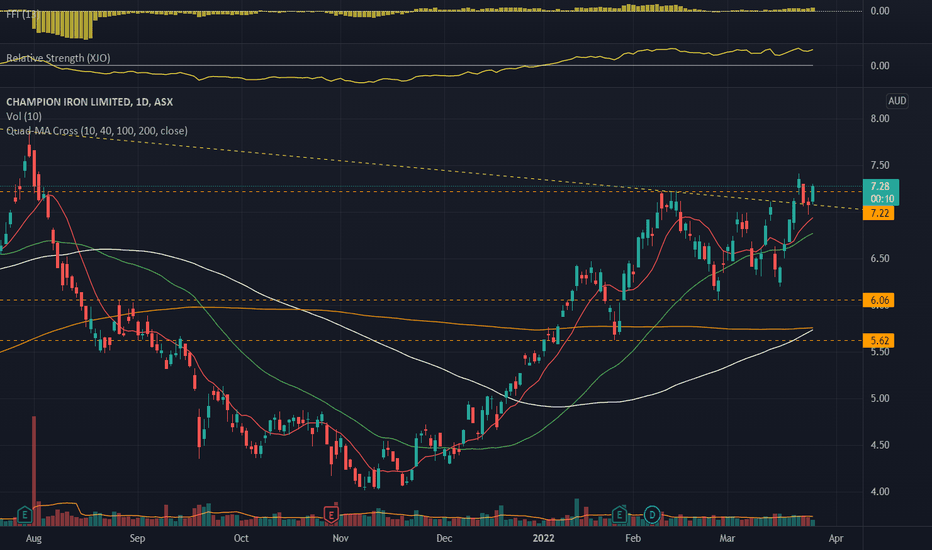Click the 2022 label on time axis
This screenshot has width=932, height=550.
543,538
